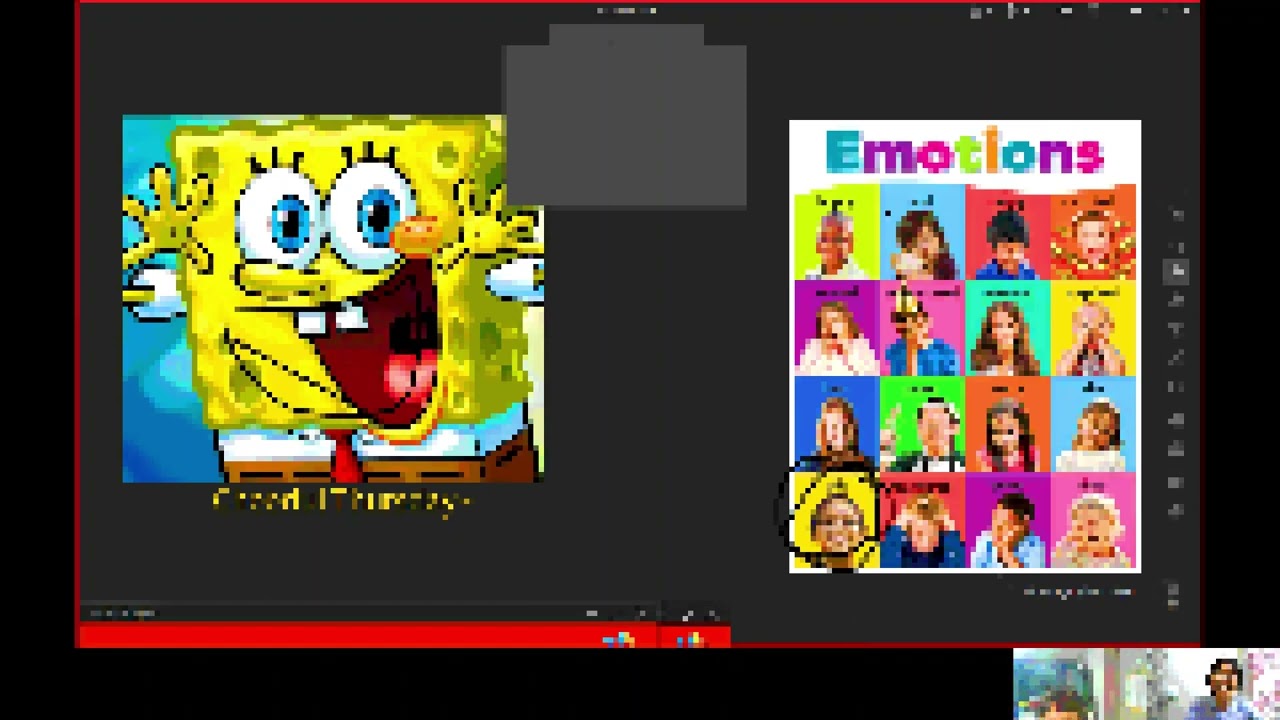This screenshot has height=720, width=1280.
Task: Click the Emotions chart image
Action: click(x=965, y=346)
